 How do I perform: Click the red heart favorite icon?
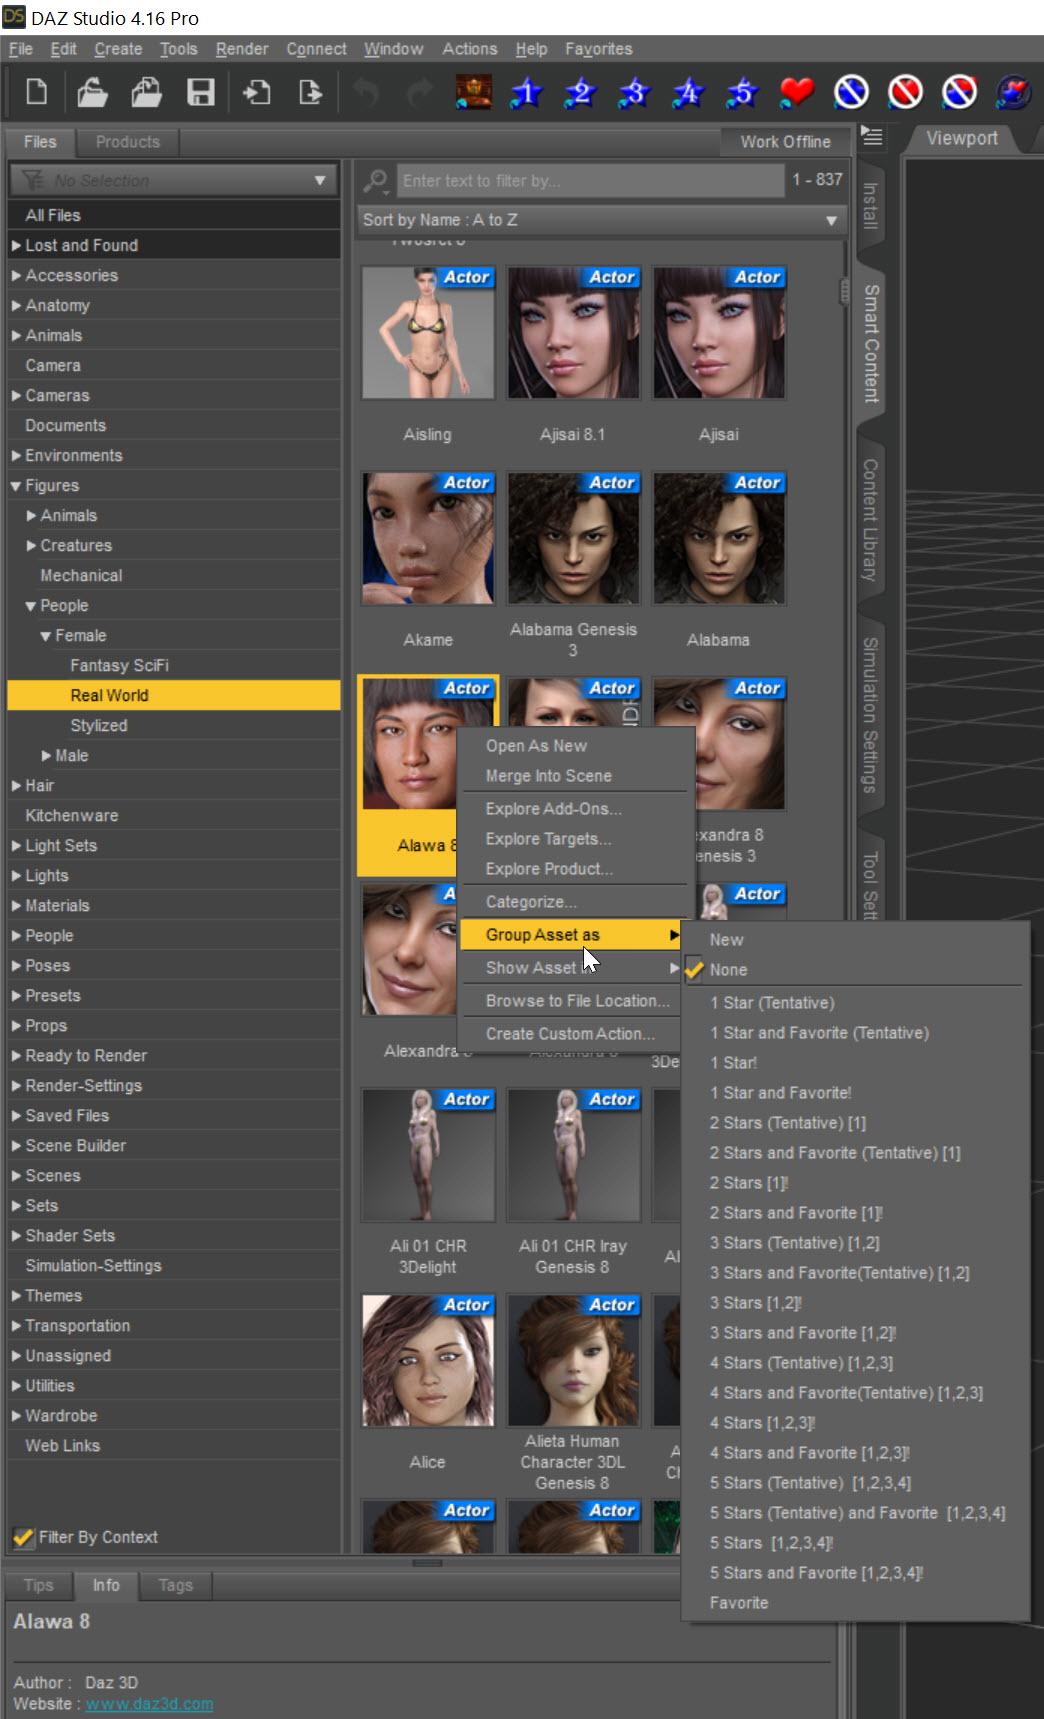coord(797,93)
